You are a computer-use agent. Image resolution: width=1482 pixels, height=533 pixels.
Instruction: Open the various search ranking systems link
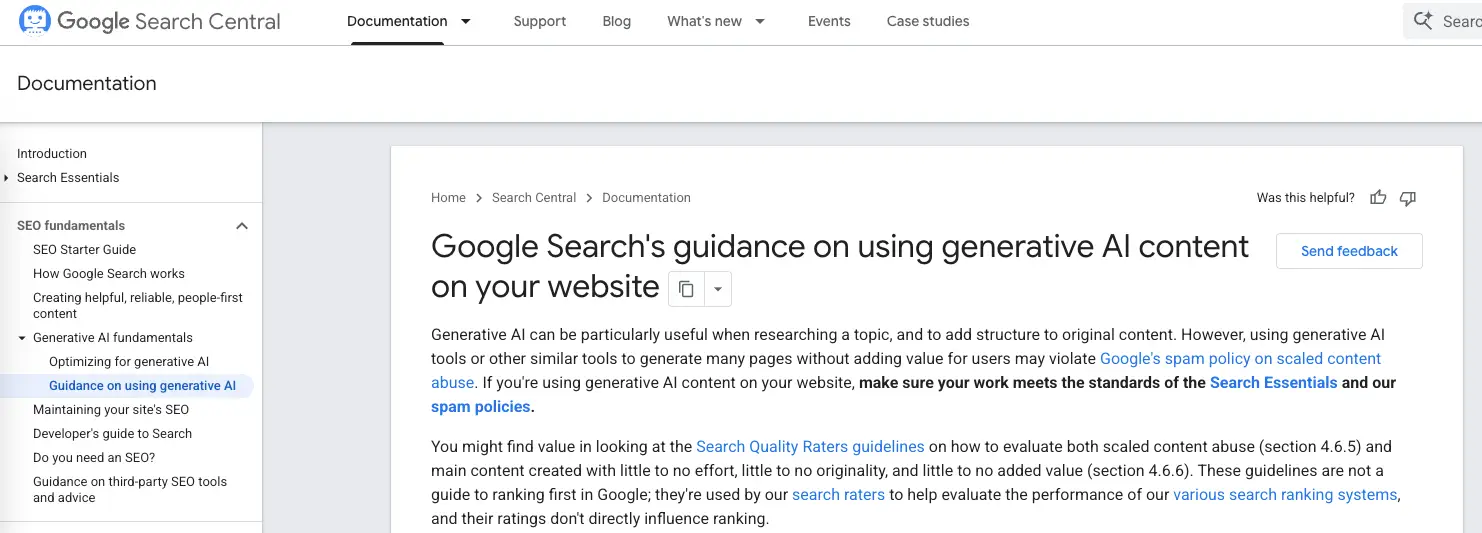pos(1285,495)
